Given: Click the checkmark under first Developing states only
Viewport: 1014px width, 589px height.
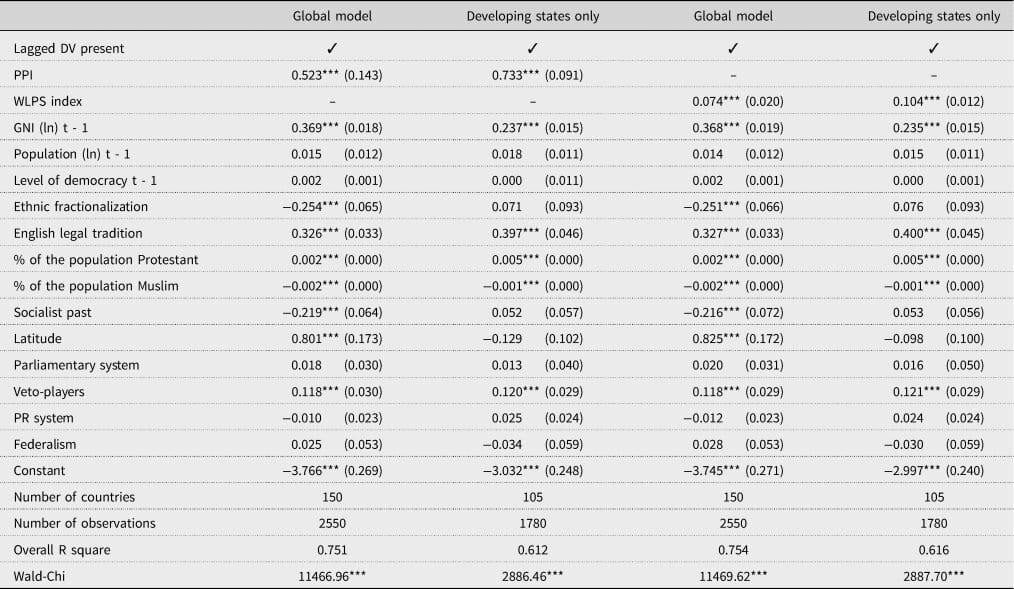Looking at the screenshot, I should tap(532, 48).
